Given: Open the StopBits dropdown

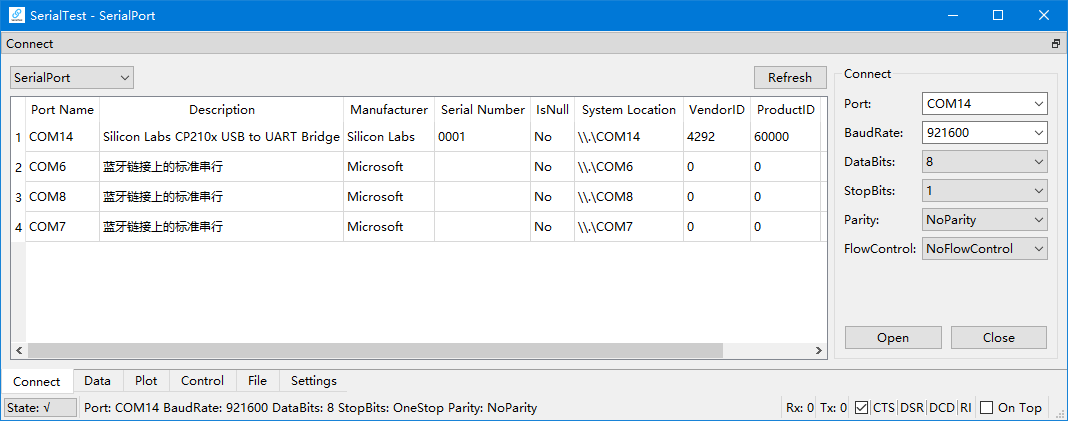Looking at the screenshot, I should coord(984,191).
